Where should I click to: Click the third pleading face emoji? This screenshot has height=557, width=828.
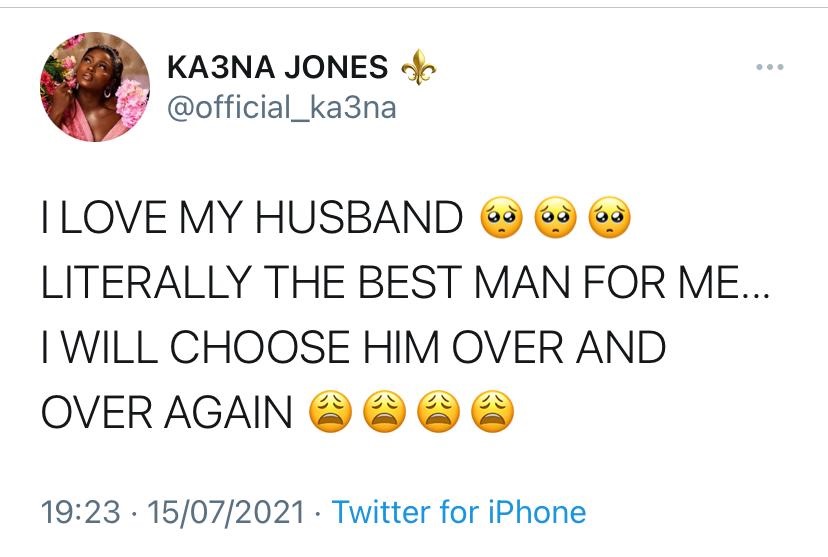pyautogui.click(x=609, y=217)
